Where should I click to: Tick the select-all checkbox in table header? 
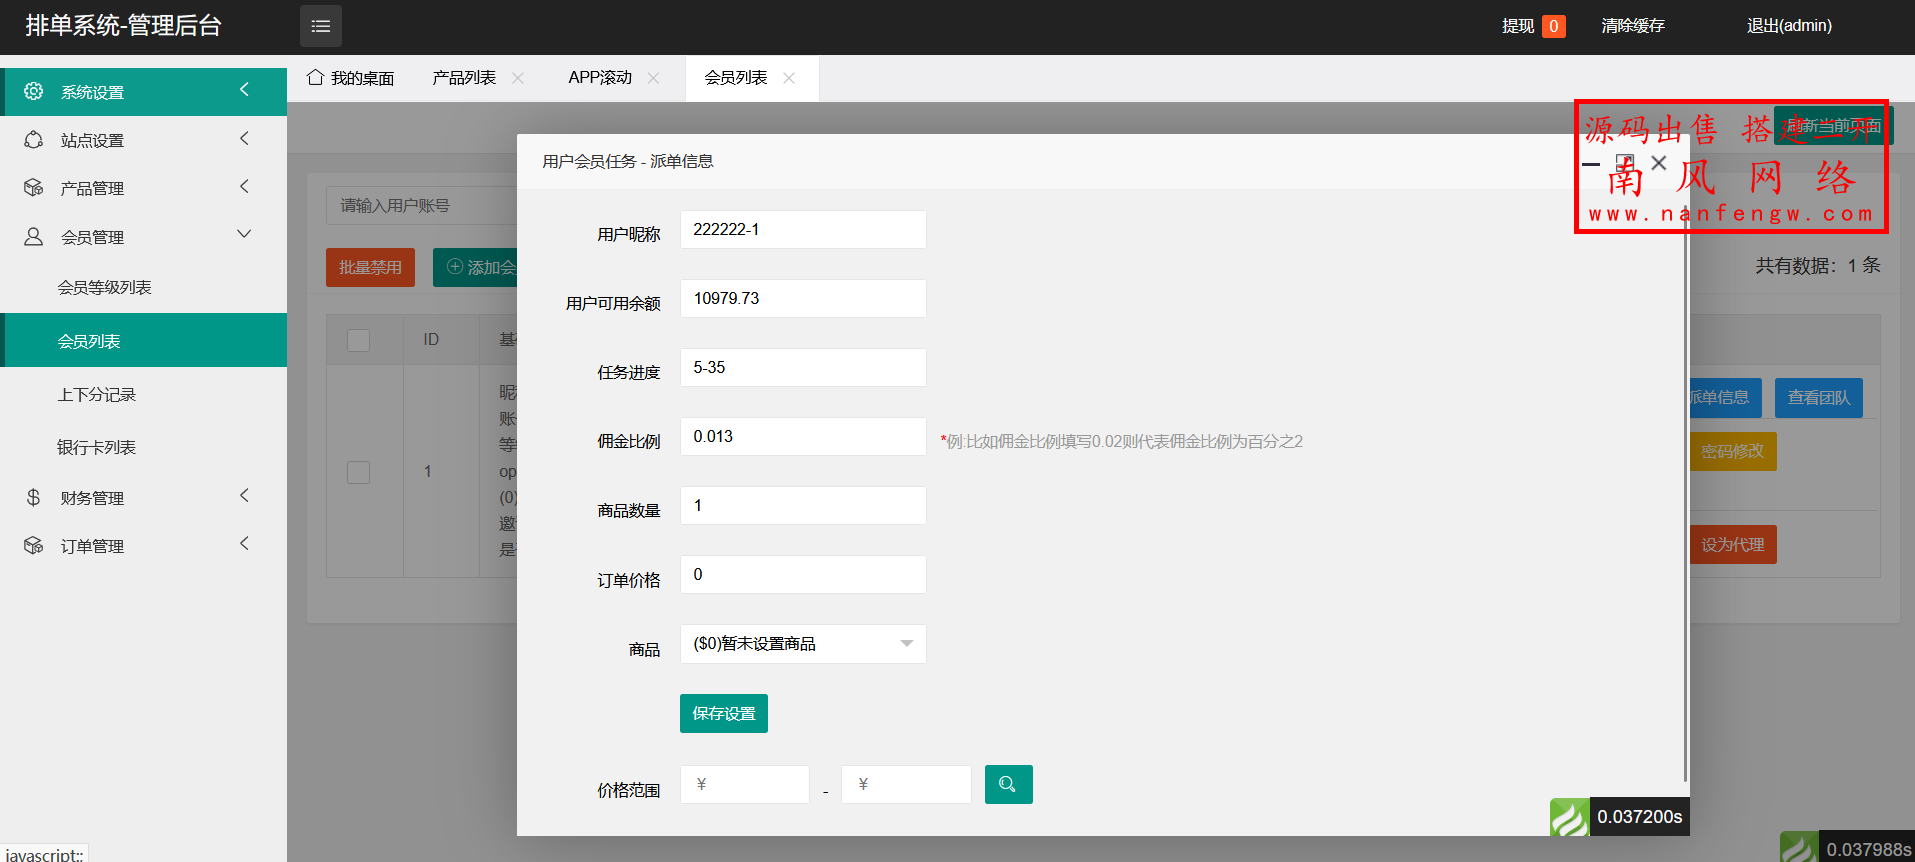click(358, 340)
